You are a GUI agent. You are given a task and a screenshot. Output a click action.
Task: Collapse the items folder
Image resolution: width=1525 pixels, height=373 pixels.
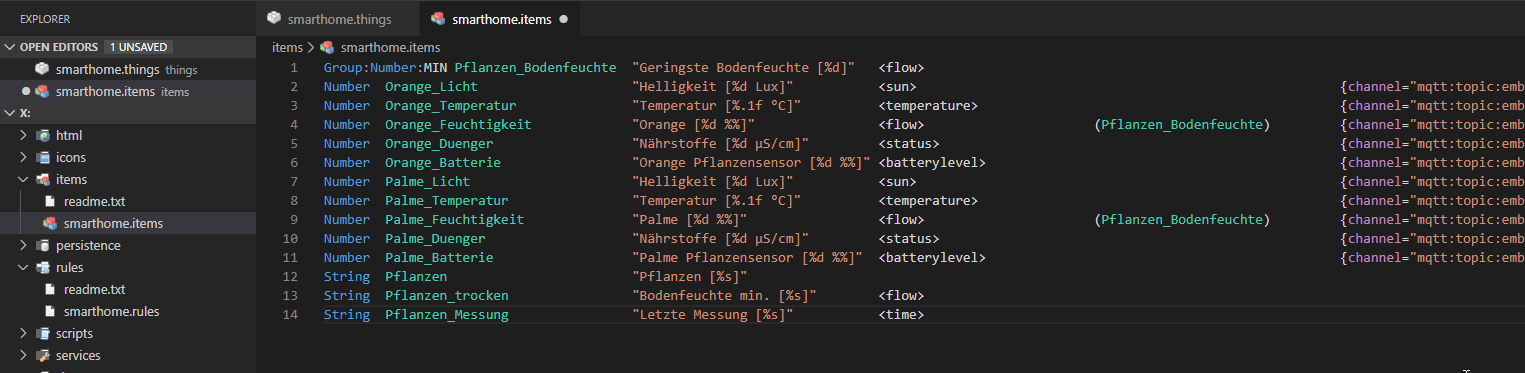tap(24, 179)
